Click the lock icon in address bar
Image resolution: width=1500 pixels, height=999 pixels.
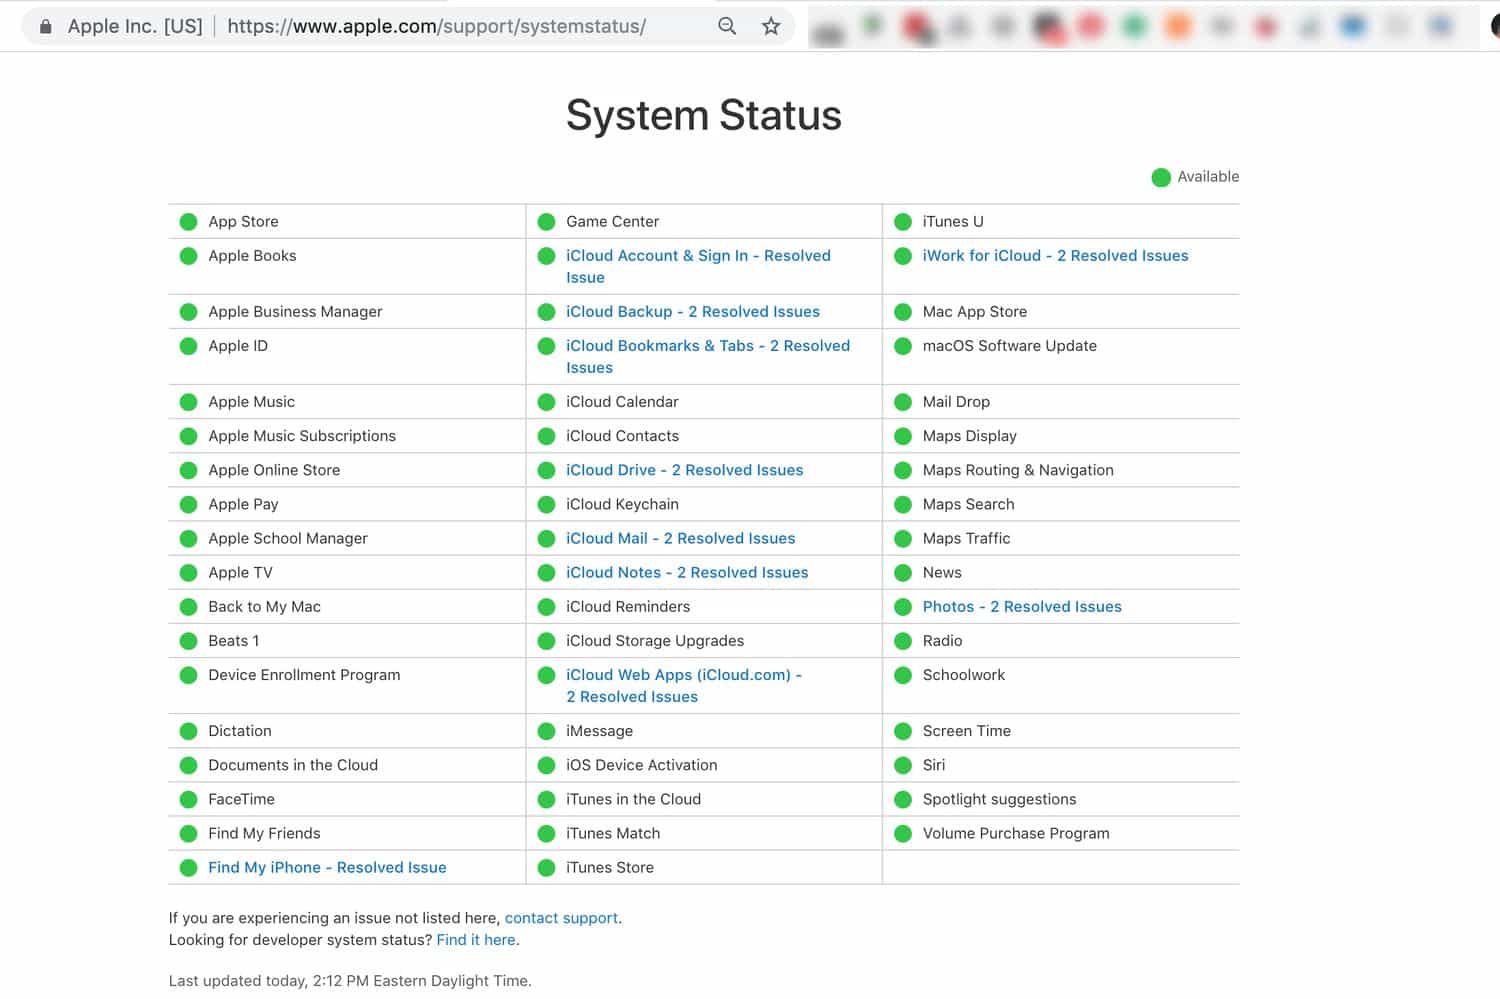pos(45,26)
